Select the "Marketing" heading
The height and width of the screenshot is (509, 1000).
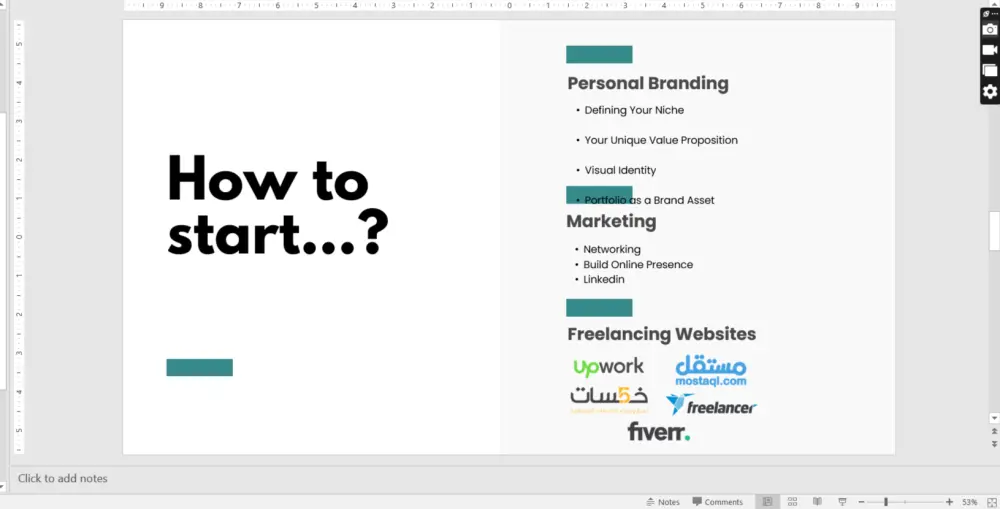611,221
